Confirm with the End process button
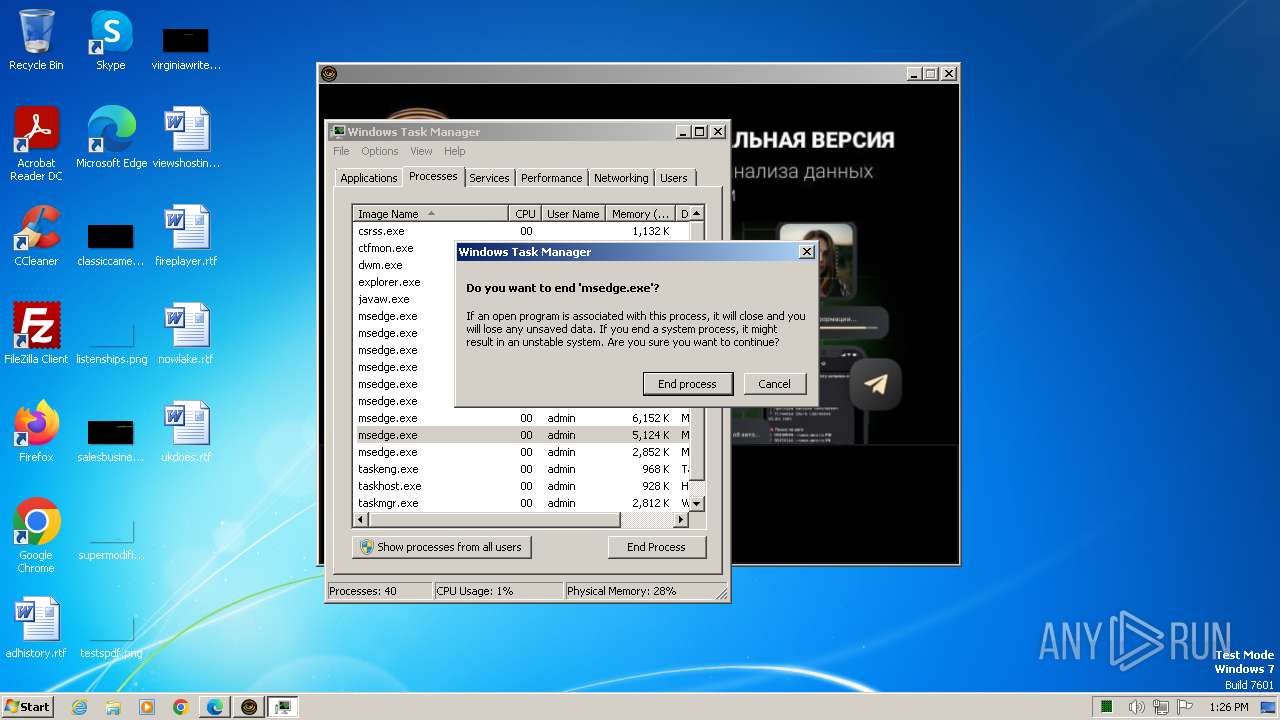The width and height of the screenshot is (1280, 720). pyautogui.click(x=687, y=384)
